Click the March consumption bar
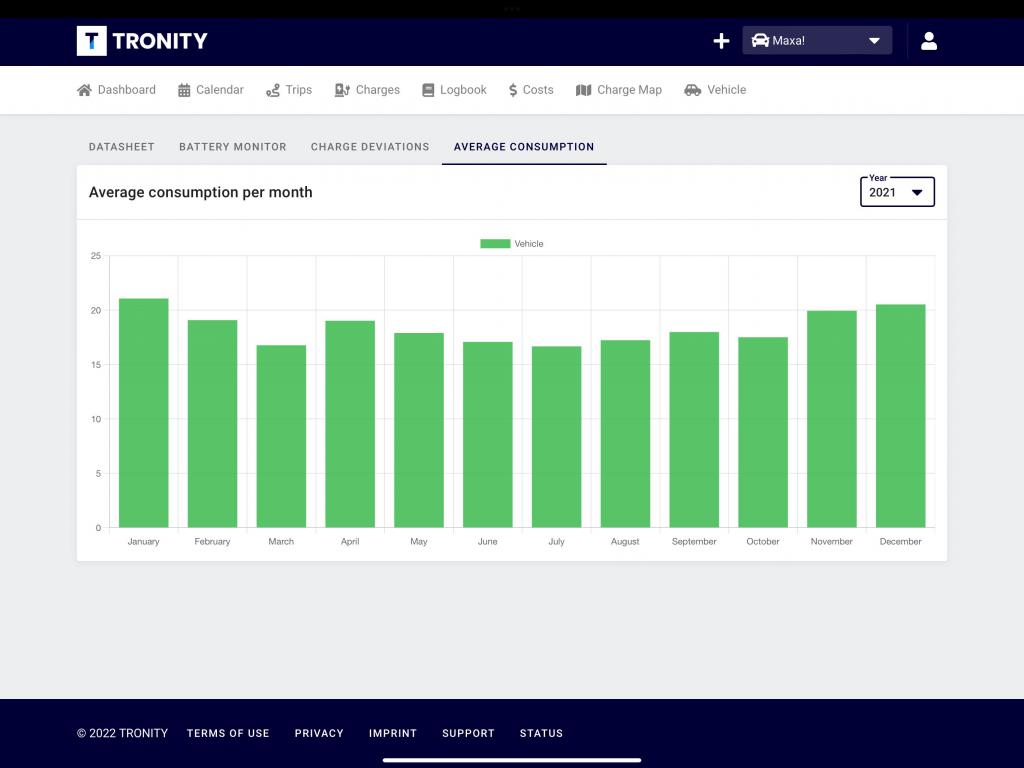 point(281,436)
